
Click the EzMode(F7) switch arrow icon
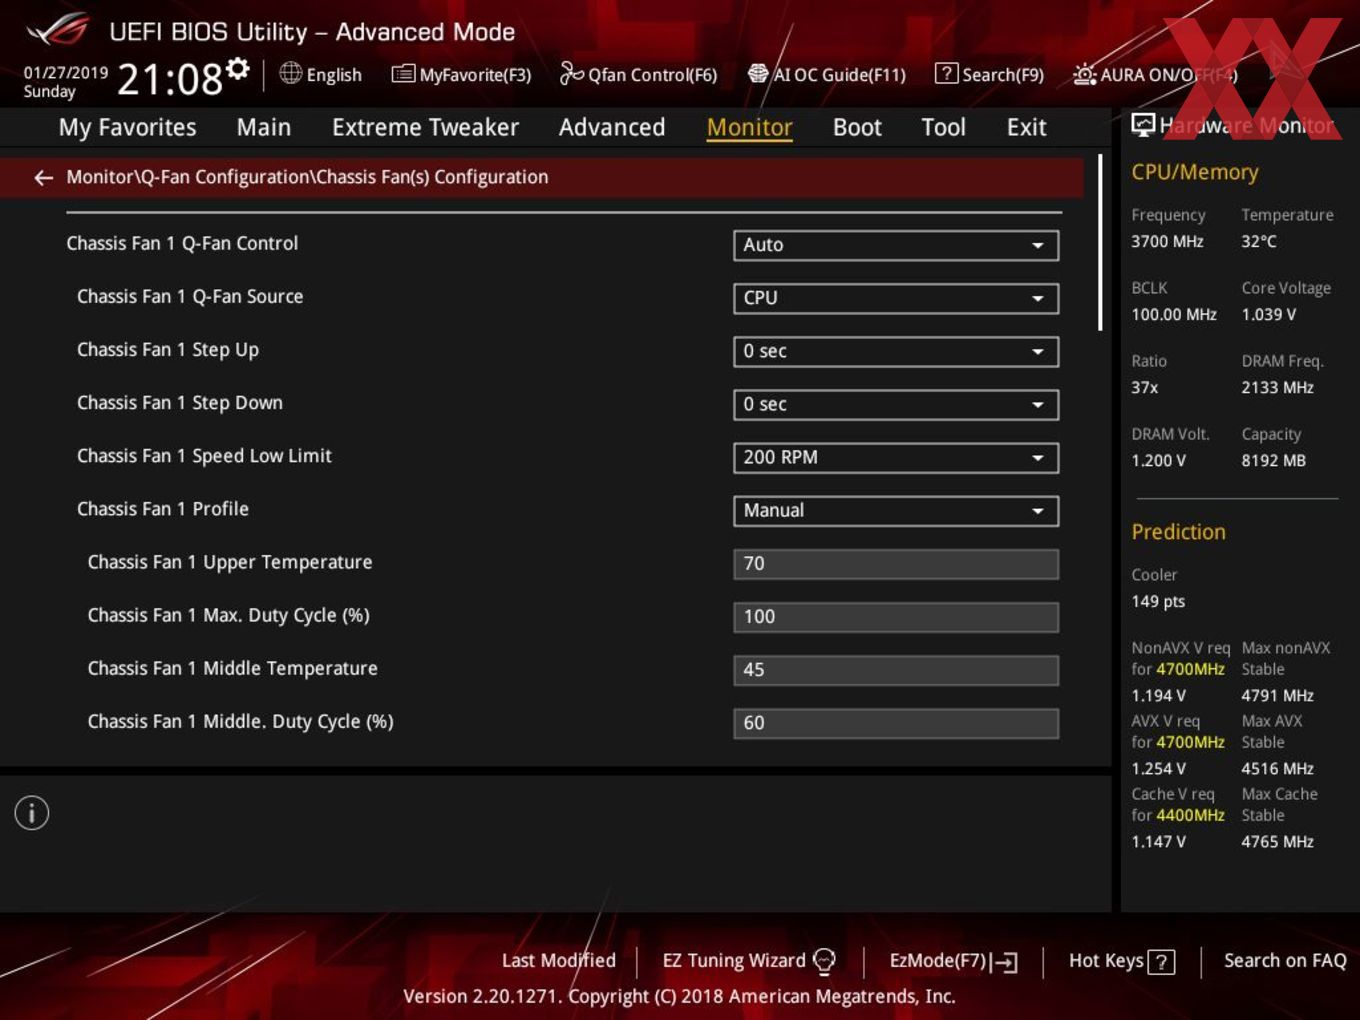[1005, 962]
